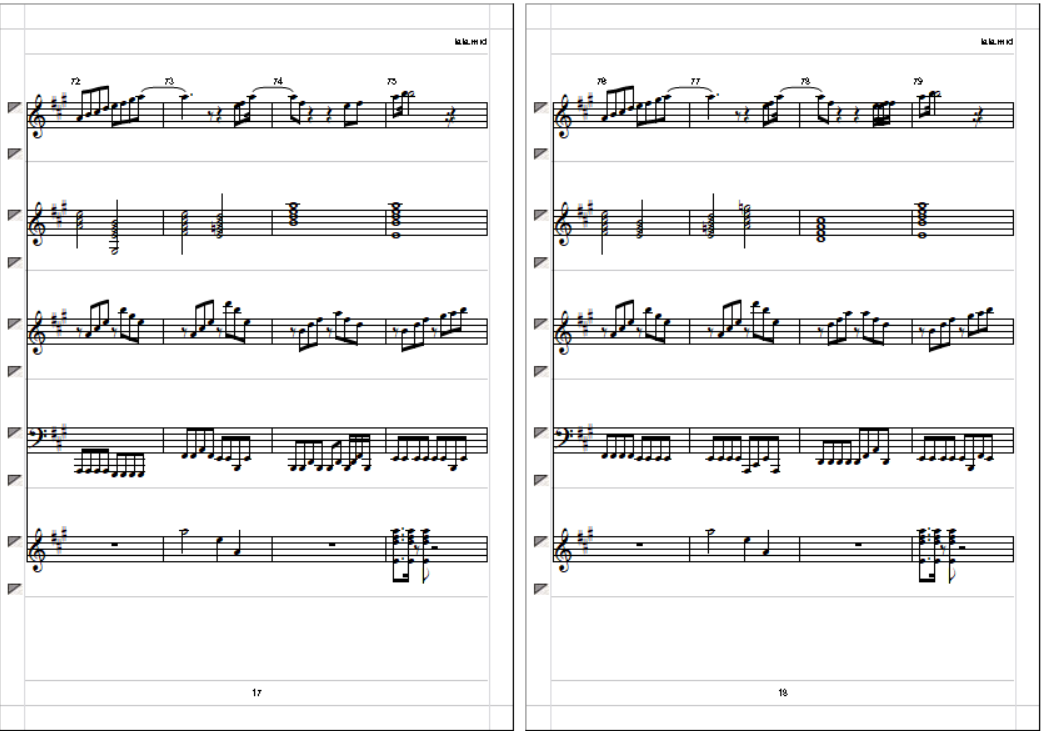Click the triangle marker below page 17's bottom staff

point(15,588)
